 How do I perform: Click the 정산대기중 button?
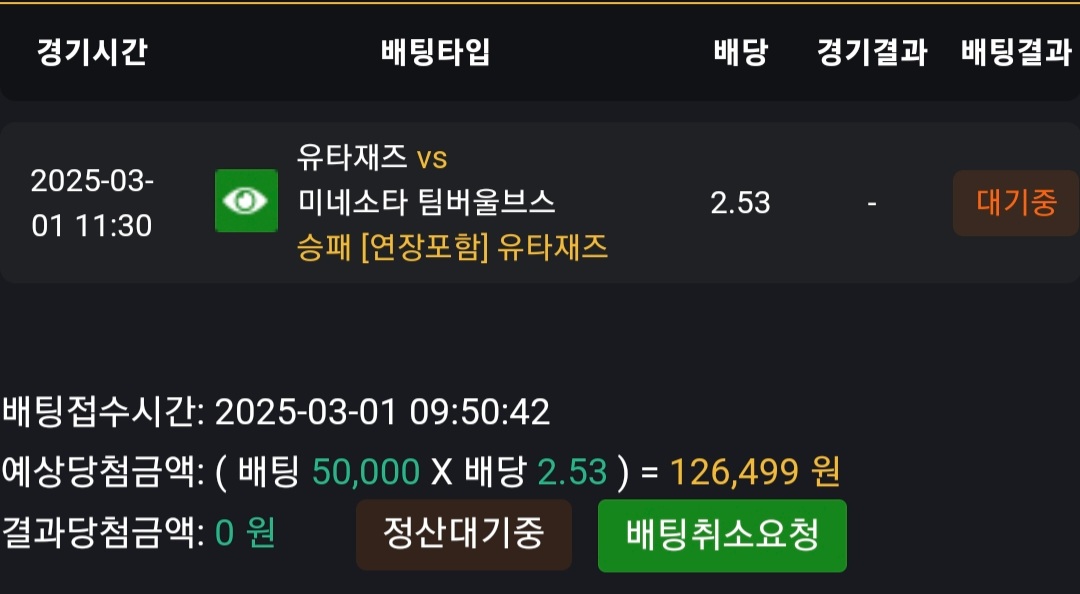tap(463, 534)
